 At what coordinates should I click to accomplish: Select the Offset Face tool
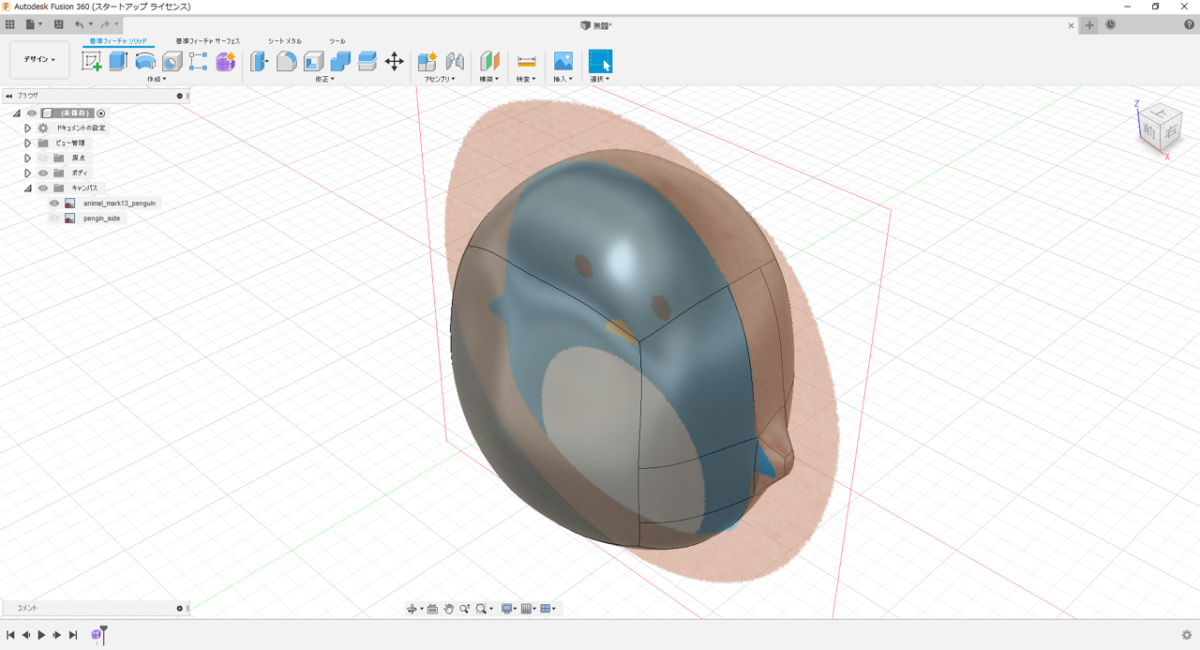(x=367, y=62)
